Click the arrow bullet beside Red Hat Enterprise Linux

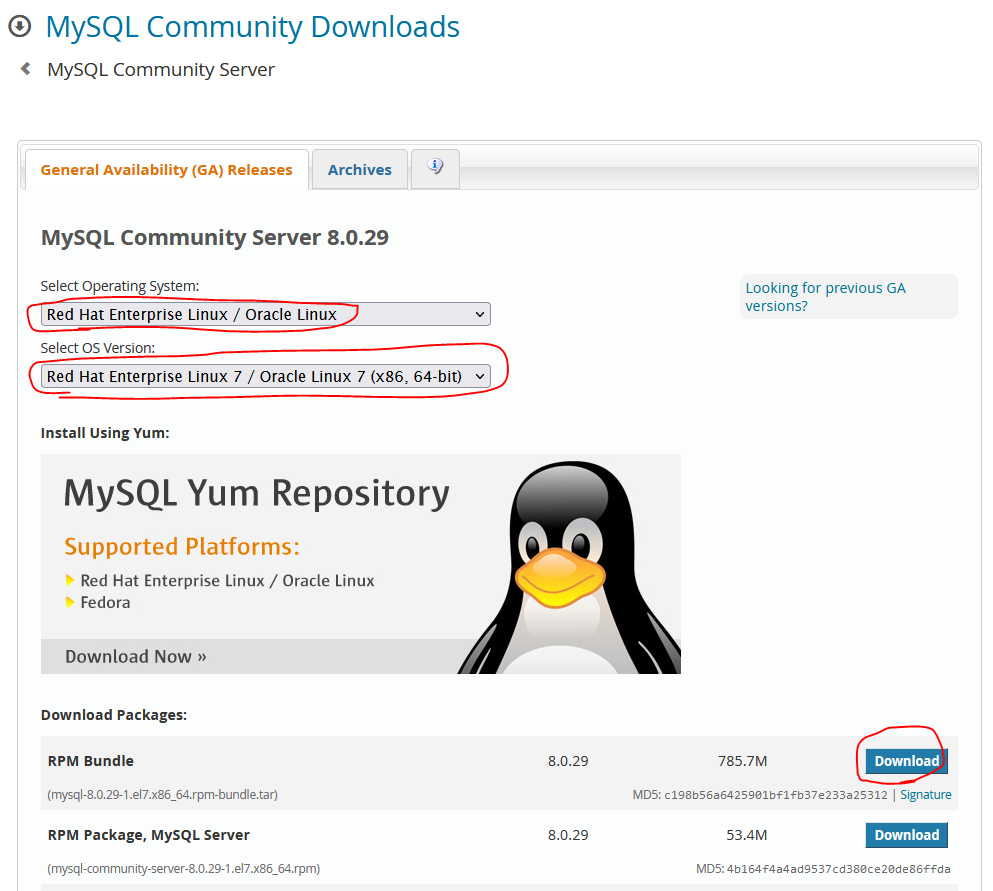point(69,580)
